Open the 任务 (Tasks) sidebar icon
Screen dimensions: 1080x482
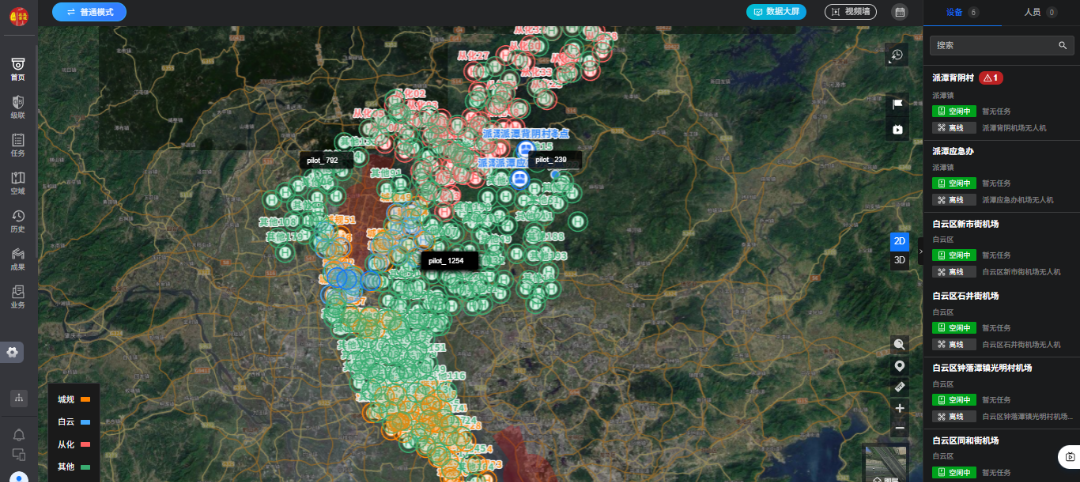[18, 144]
